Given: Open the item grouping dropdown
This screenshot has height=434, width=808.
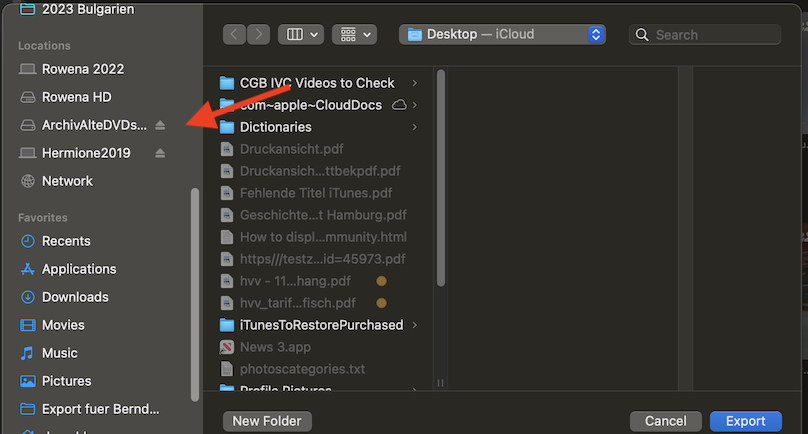Looking at the screenshot, I should 355,34.
